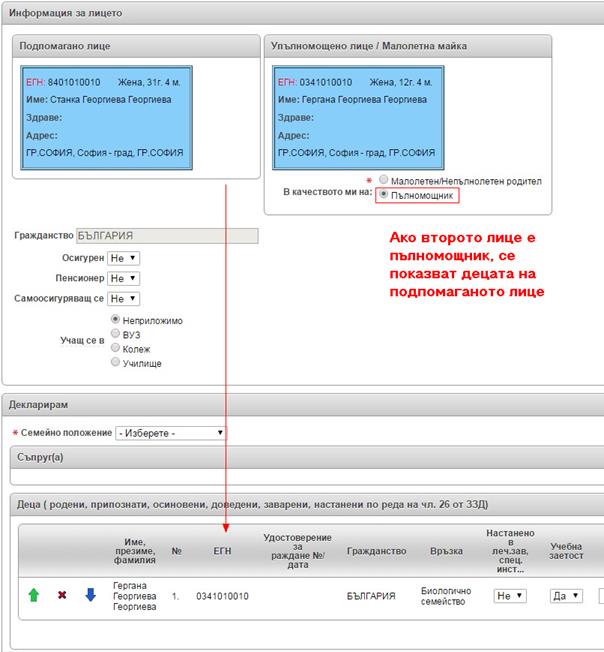Image resolution: width=604 pixels, height=652 pixels.
Task: Click Упълномощено лице / Малолетна майка header
Action: [x=408, y=46]
